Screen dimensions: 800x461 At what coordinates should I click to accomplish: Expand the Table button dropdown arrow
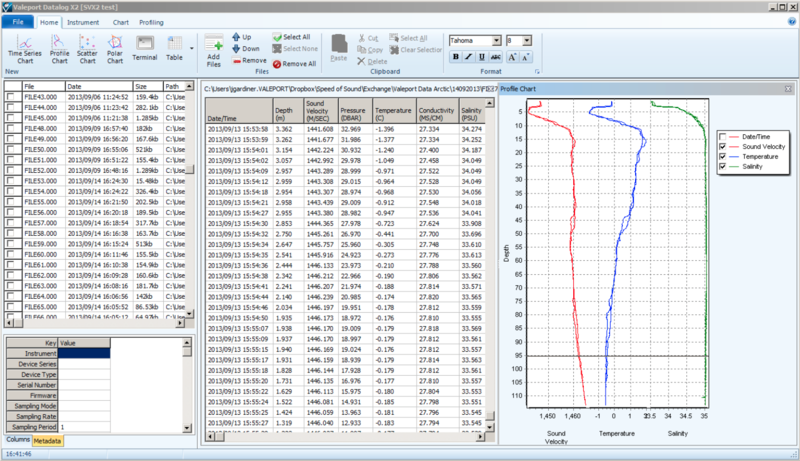(191, 46)
